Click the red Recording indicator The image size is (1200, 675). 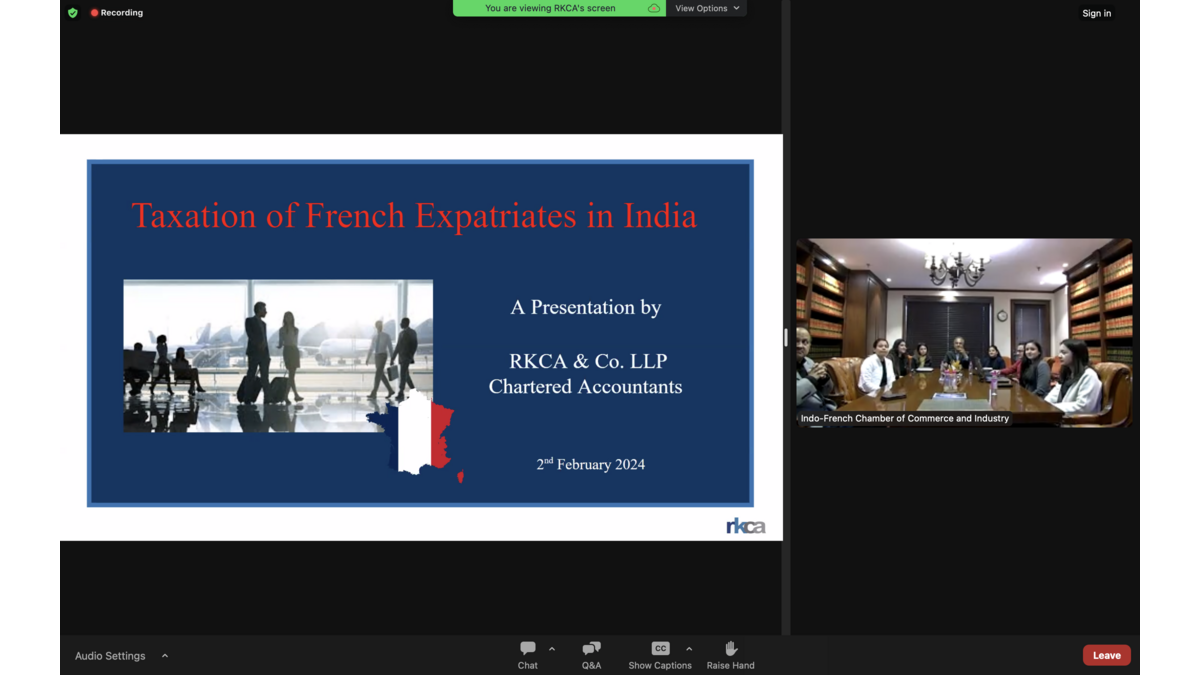click(x=117, y=13)
